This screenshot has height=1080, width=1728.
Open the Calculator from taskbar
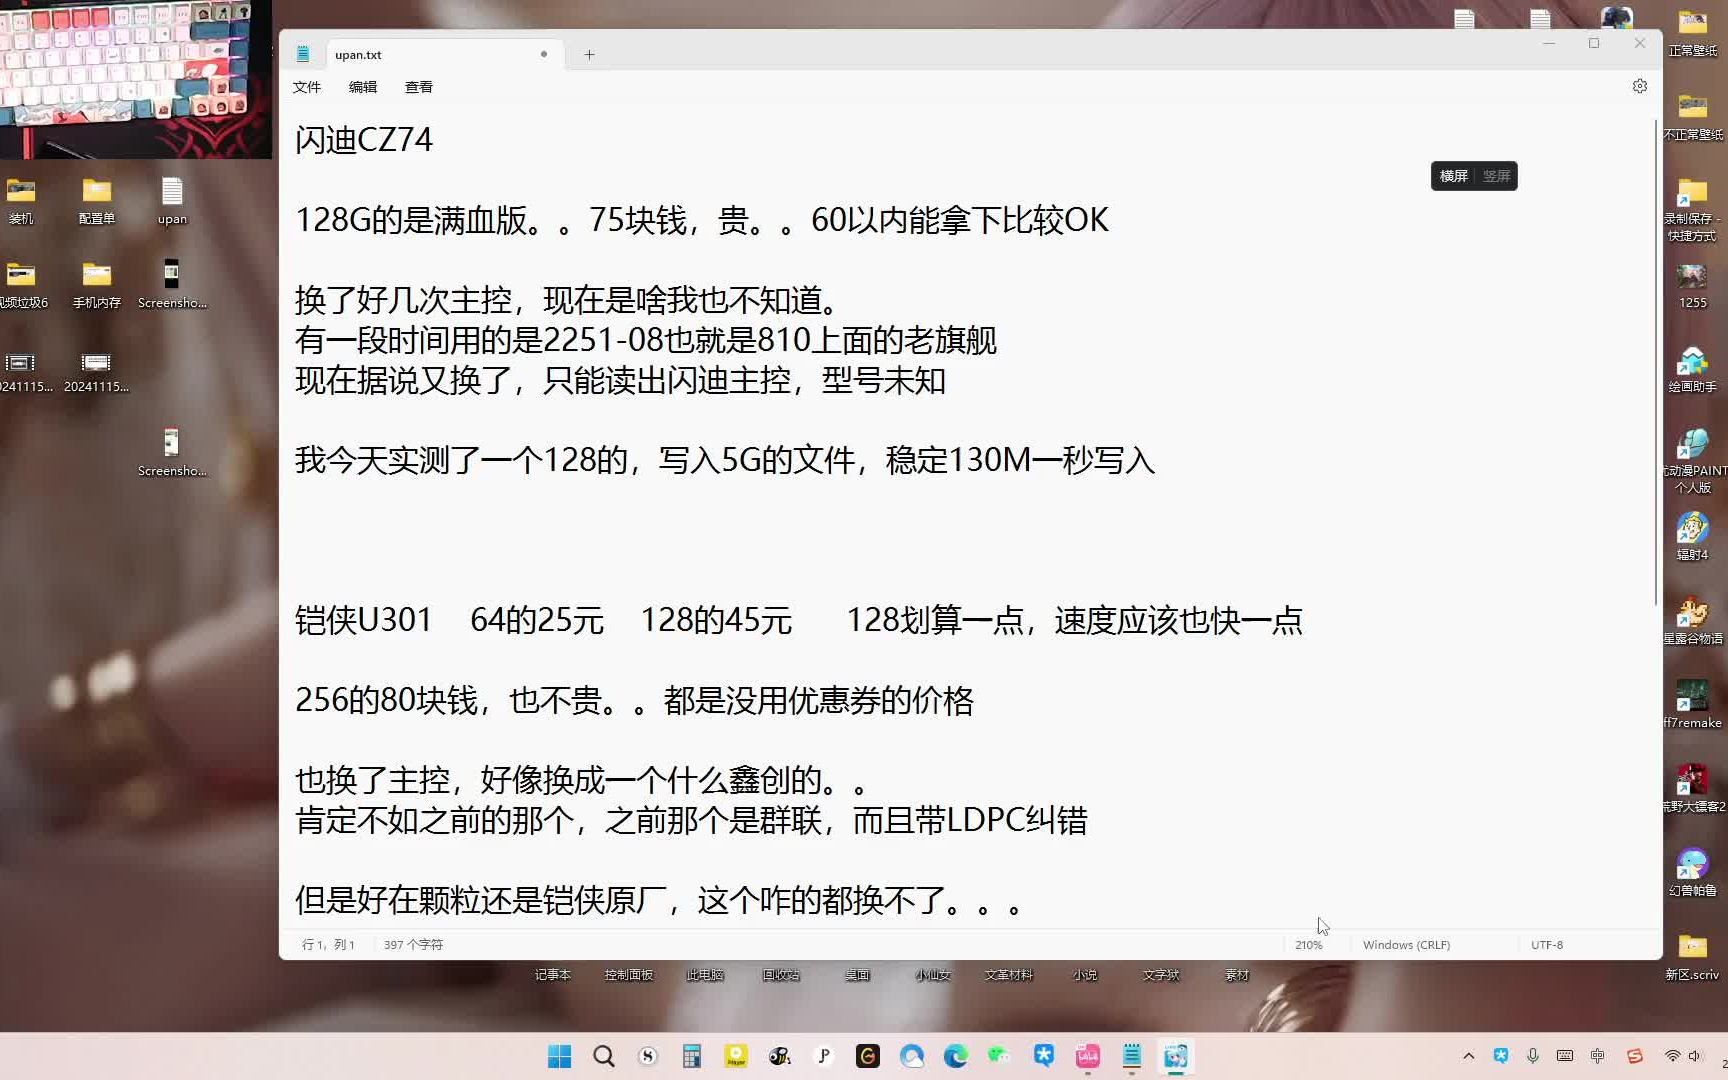692,1056
